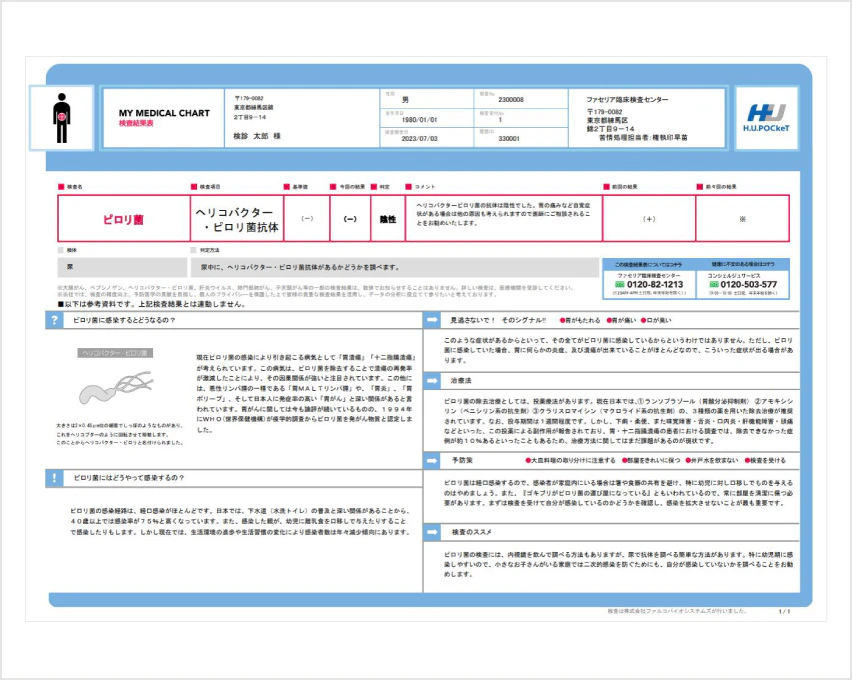Click the コンシェルジュサービス label
Screen dimensions: 852x680
pyautogui.click(x=734, y=276)
